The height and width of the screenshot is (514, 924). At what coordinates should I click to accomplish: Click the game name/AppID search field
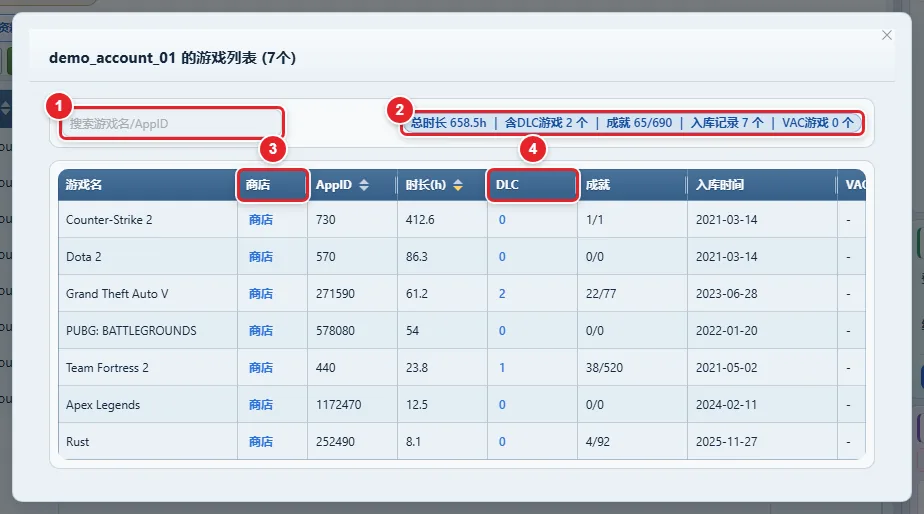171,124
